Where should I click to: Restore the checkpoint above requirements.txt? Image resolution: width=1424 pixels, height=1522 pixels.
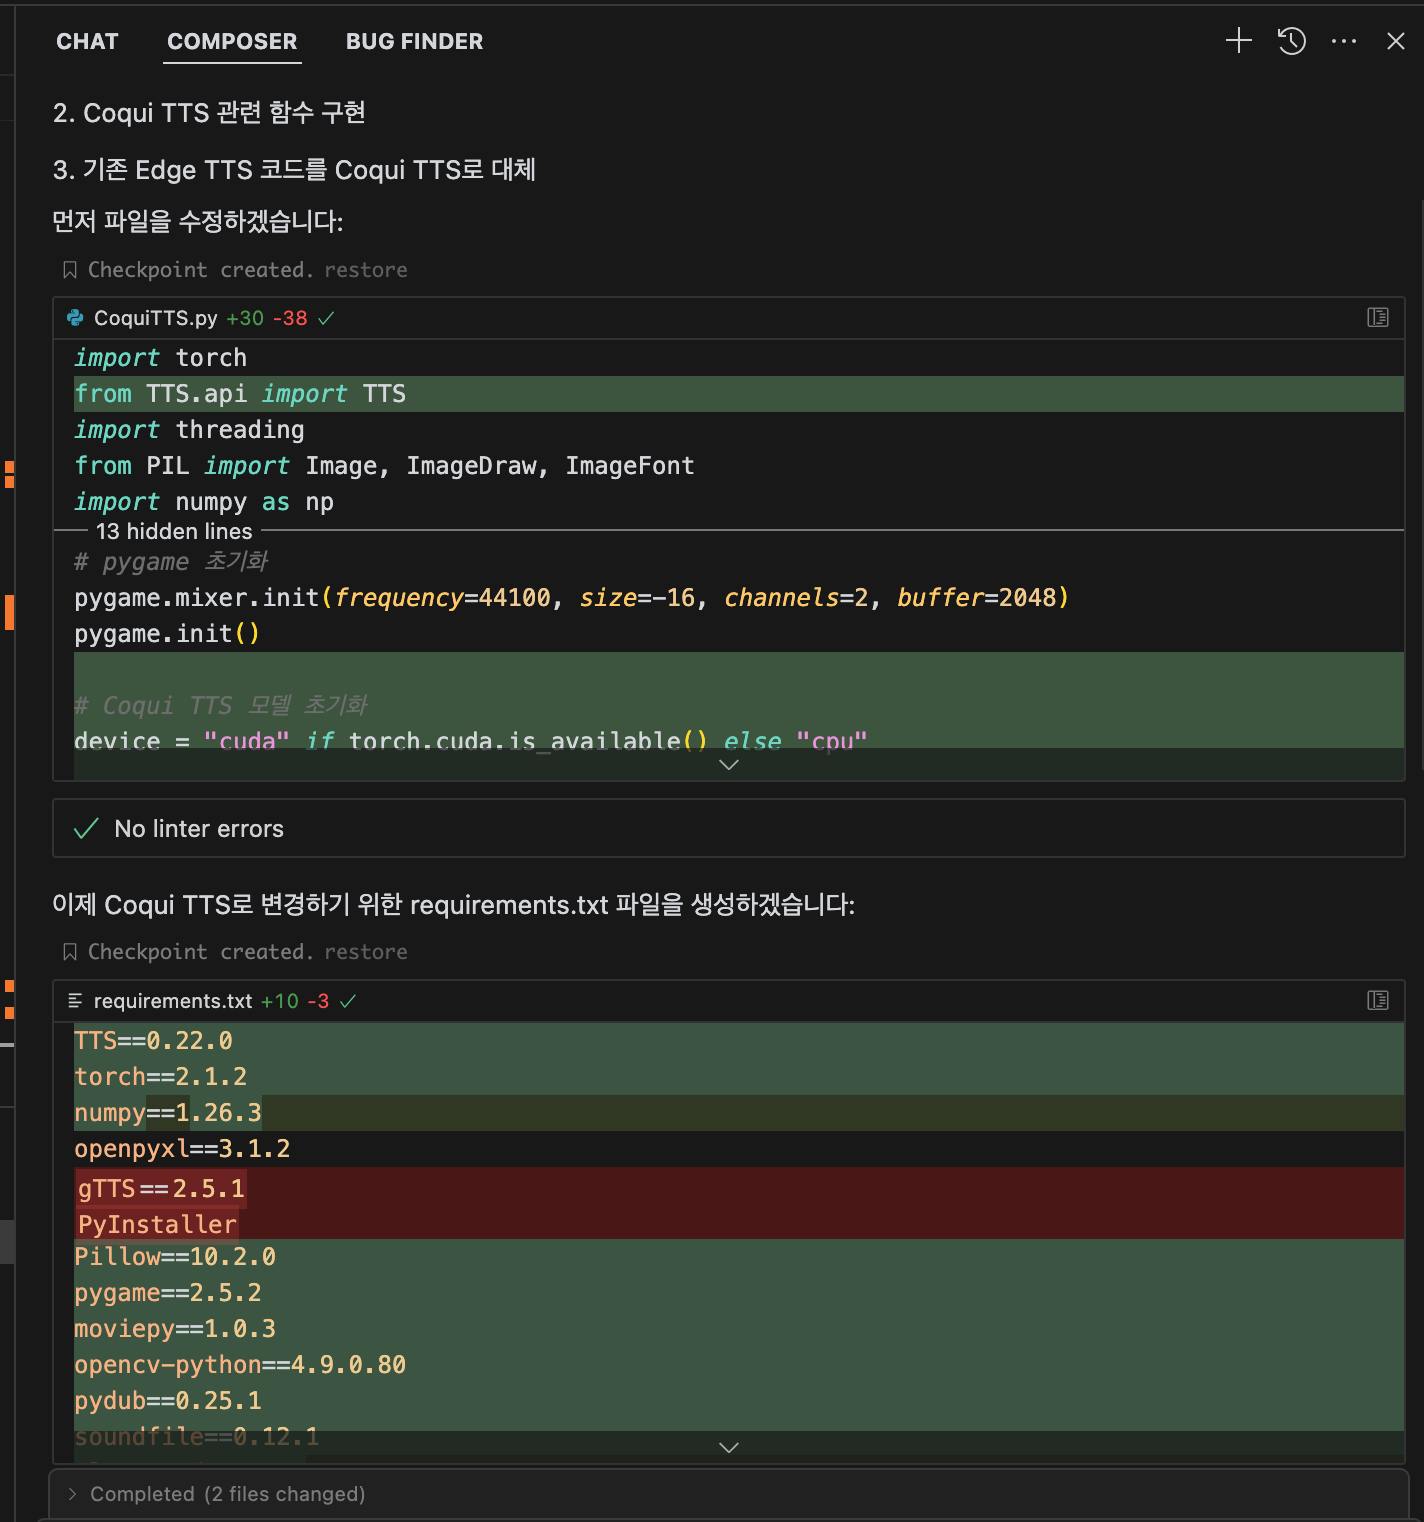(x=365, y=952)
